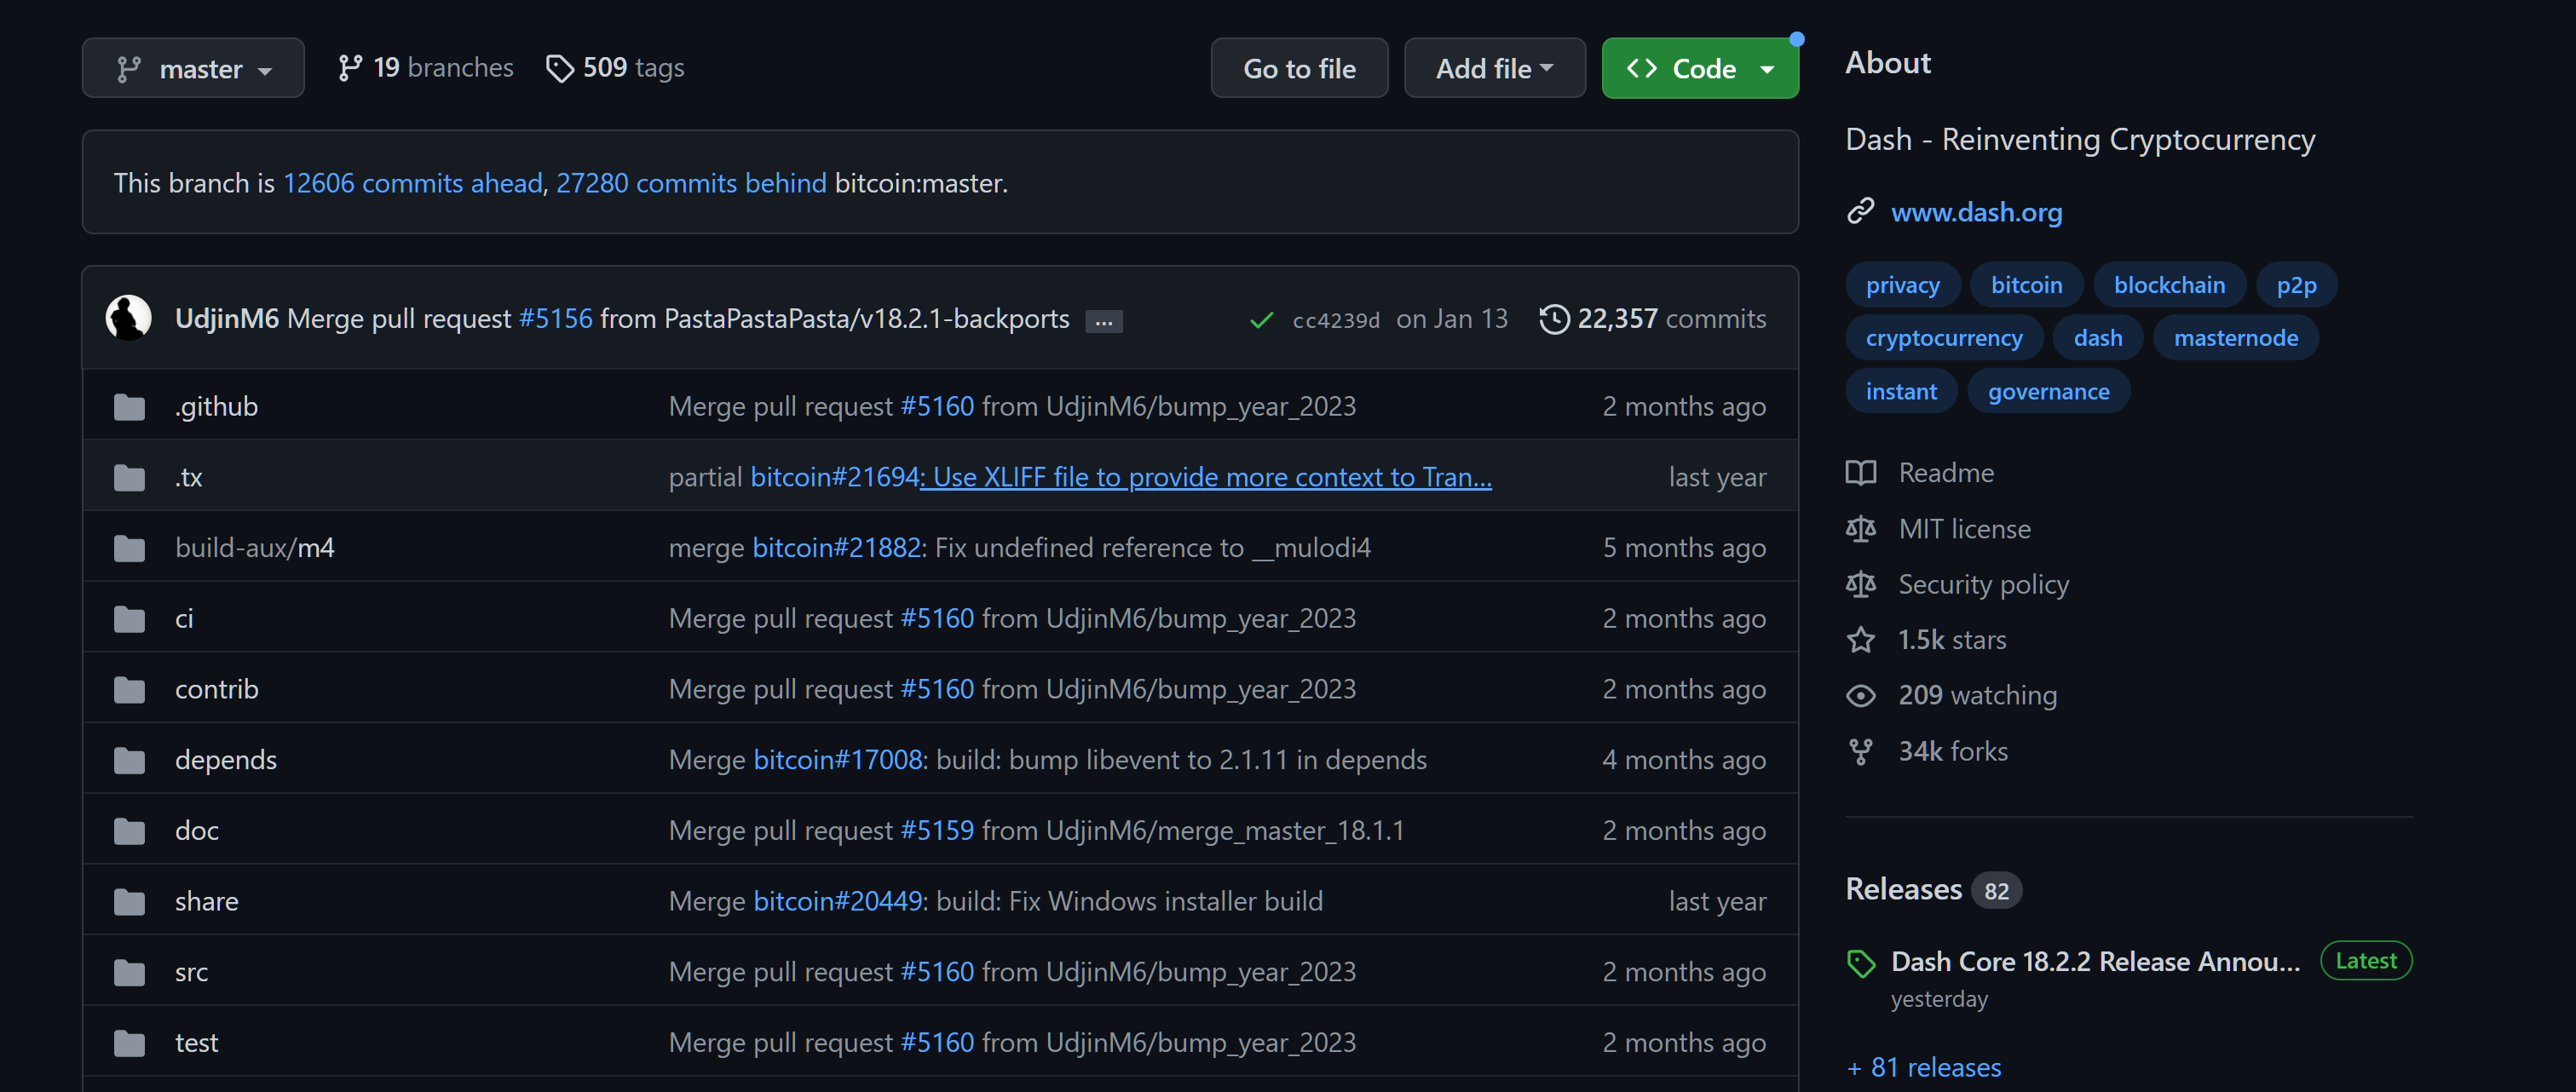Click UdjinM6 author avatar
This screenshot has height=1092, width=2576.
tap(129, 318)
